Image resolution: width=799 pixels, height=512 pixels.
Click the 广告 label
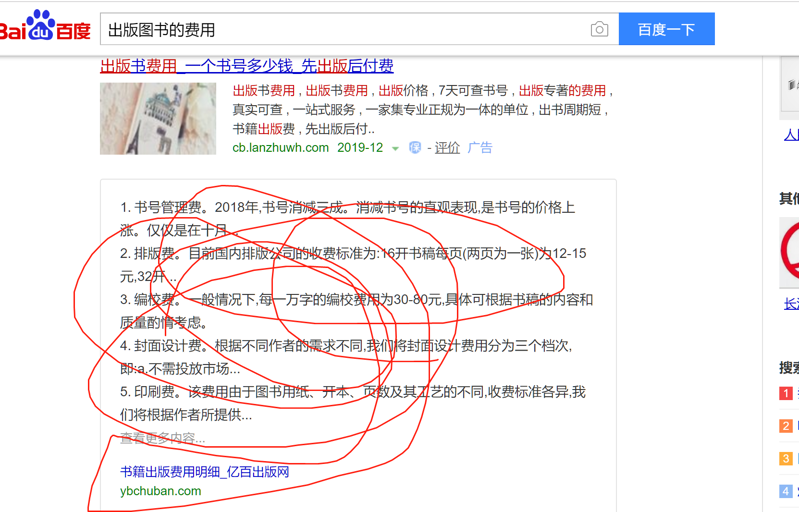click(x=480, y=148)
